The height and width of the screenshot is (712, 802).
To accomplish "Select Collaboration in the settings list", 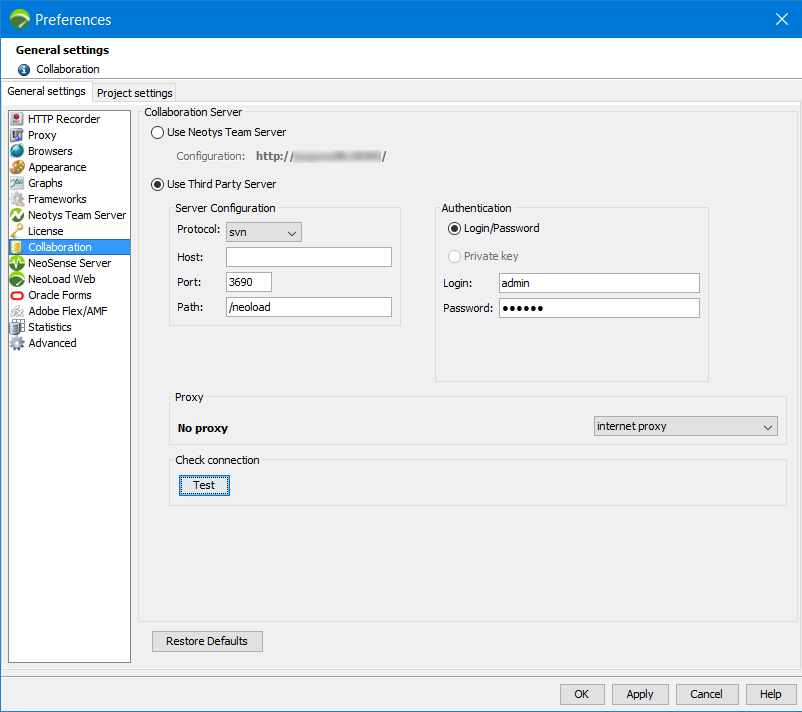I will point(70,247).
